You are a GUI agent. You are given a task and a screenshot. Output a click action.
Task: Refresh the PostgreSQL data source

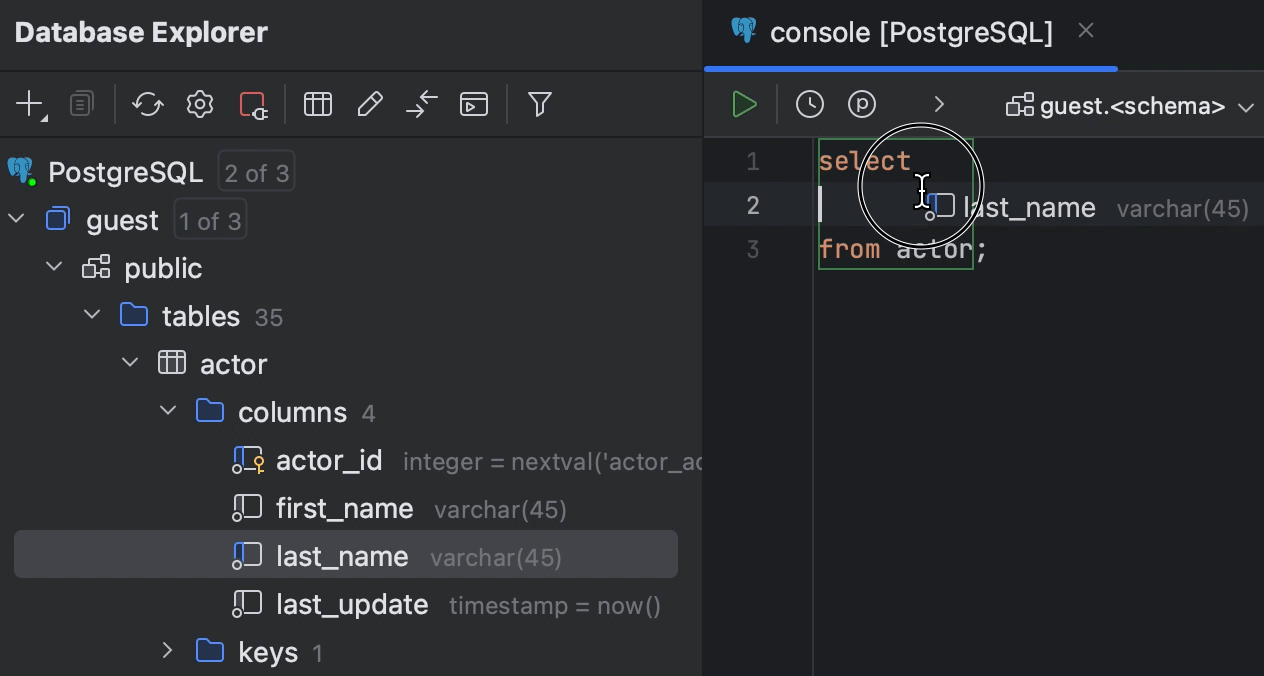(x=148, y=104)
